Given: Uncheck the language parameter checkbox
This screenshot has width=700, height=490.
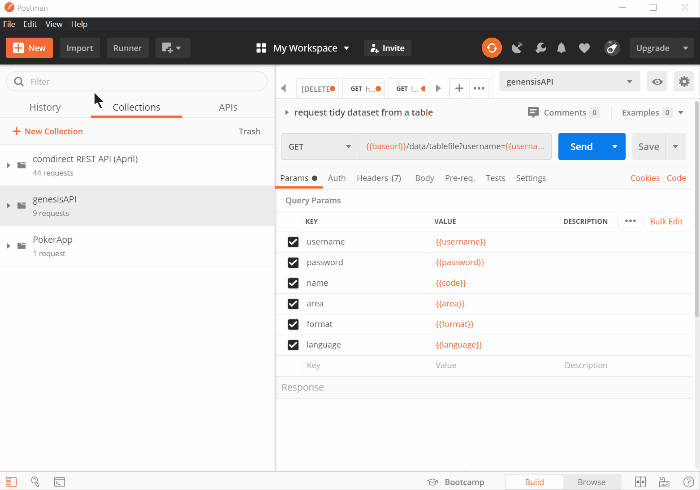Looking at the screenshot, I should click(x=293, y=345).
